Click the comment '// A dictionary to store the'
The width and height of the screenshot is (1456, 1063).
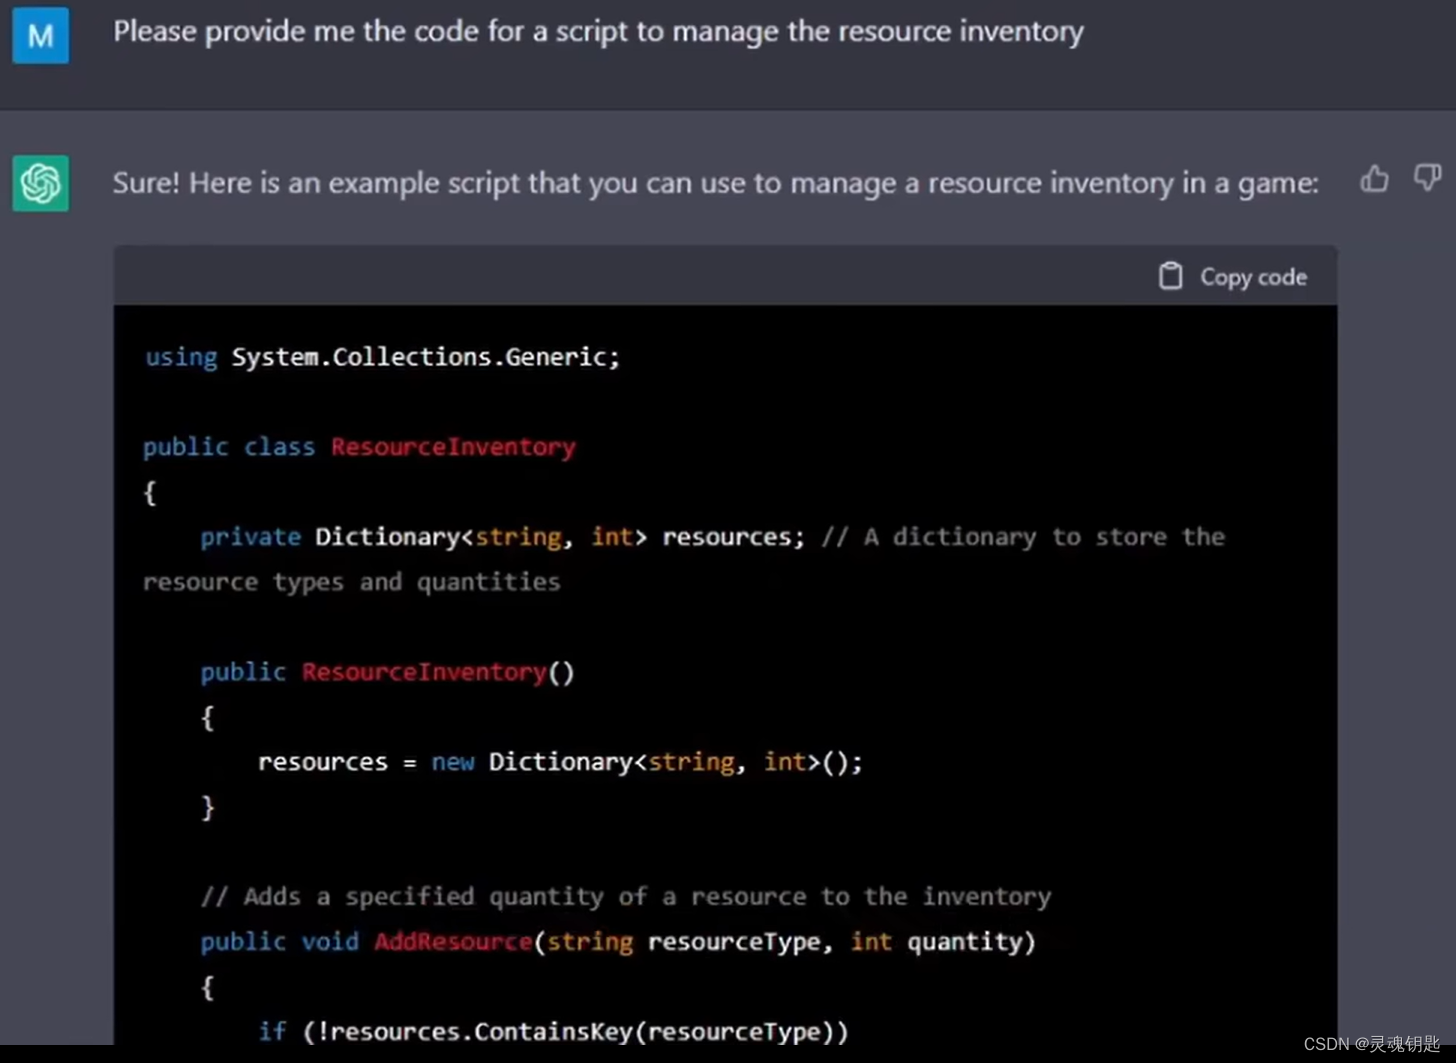pyautogui.click(x=1023, y=537)
